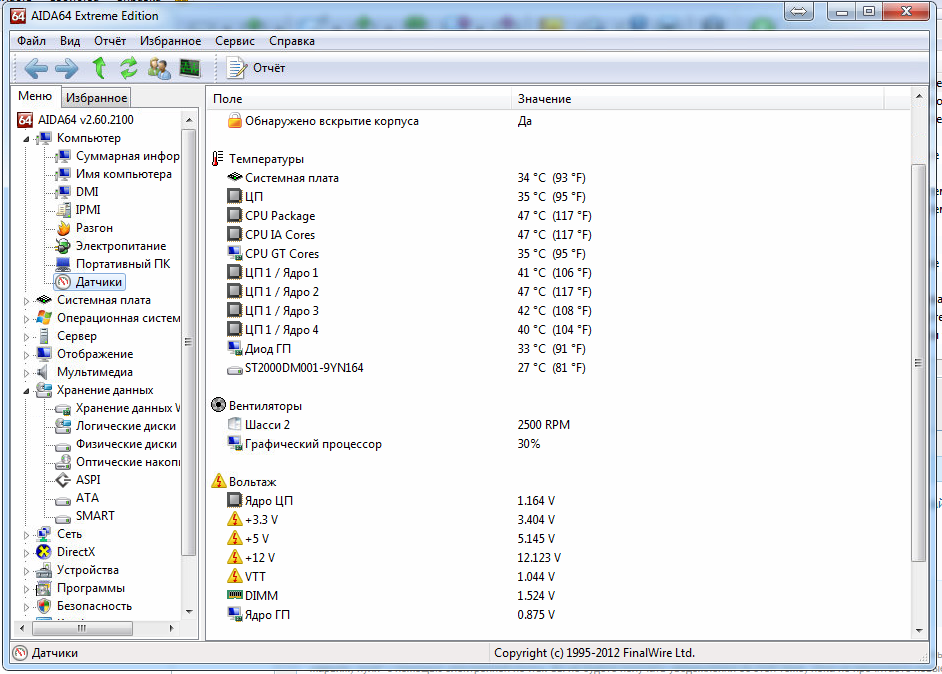Switch to the Меню tab

pyautogui.click(x=35, y=96)
